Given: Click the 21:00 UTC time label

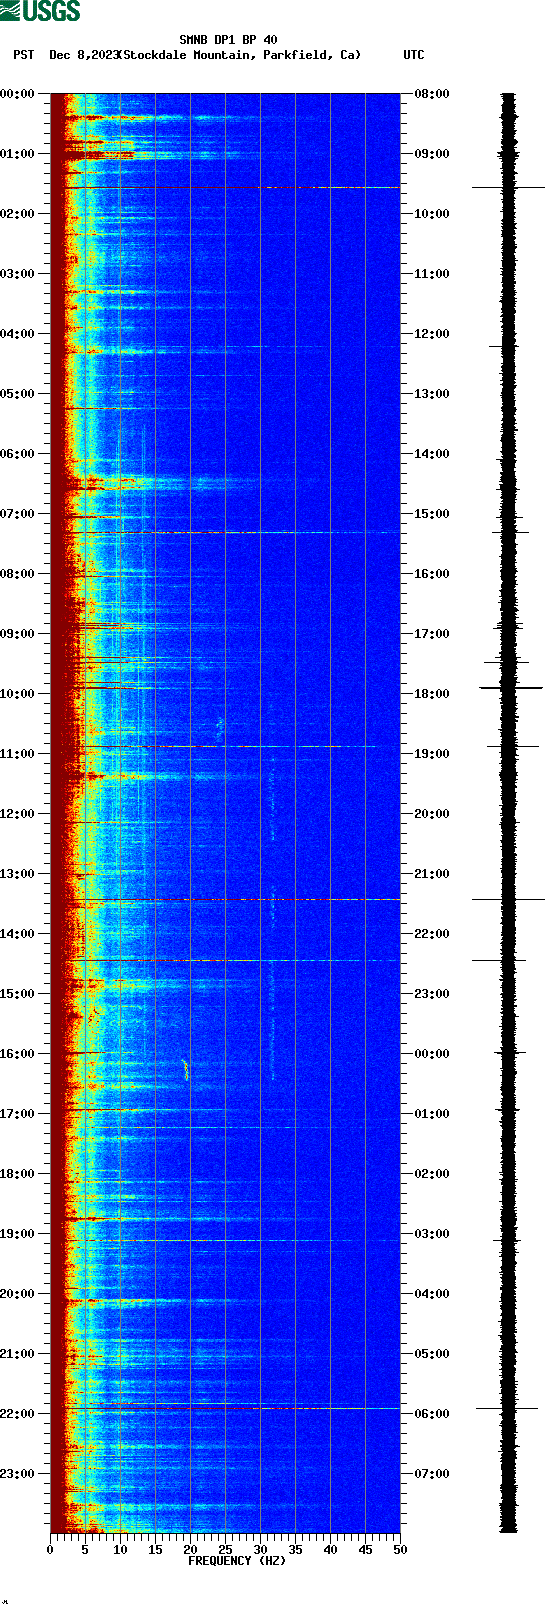Looking at the screenshot, I should click(432, 874).
